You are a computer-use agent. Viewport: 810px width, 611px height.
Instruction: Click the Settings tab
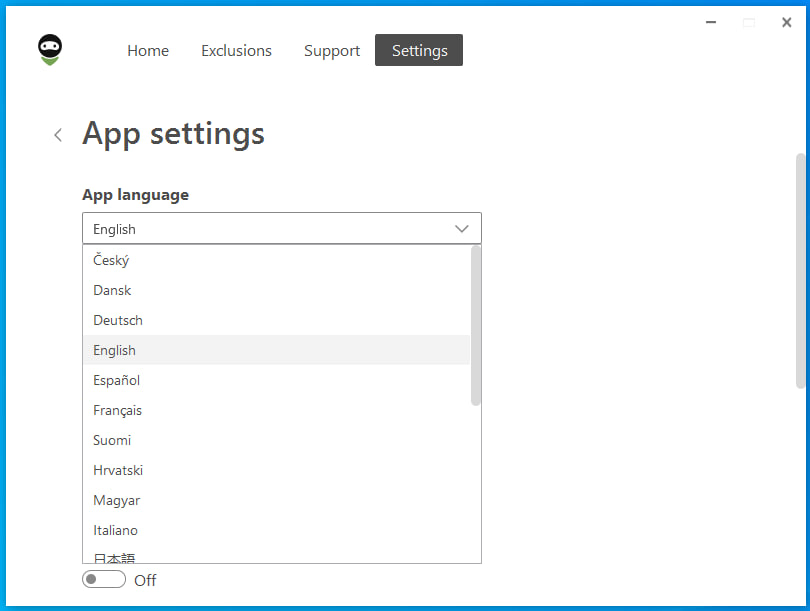419,50
